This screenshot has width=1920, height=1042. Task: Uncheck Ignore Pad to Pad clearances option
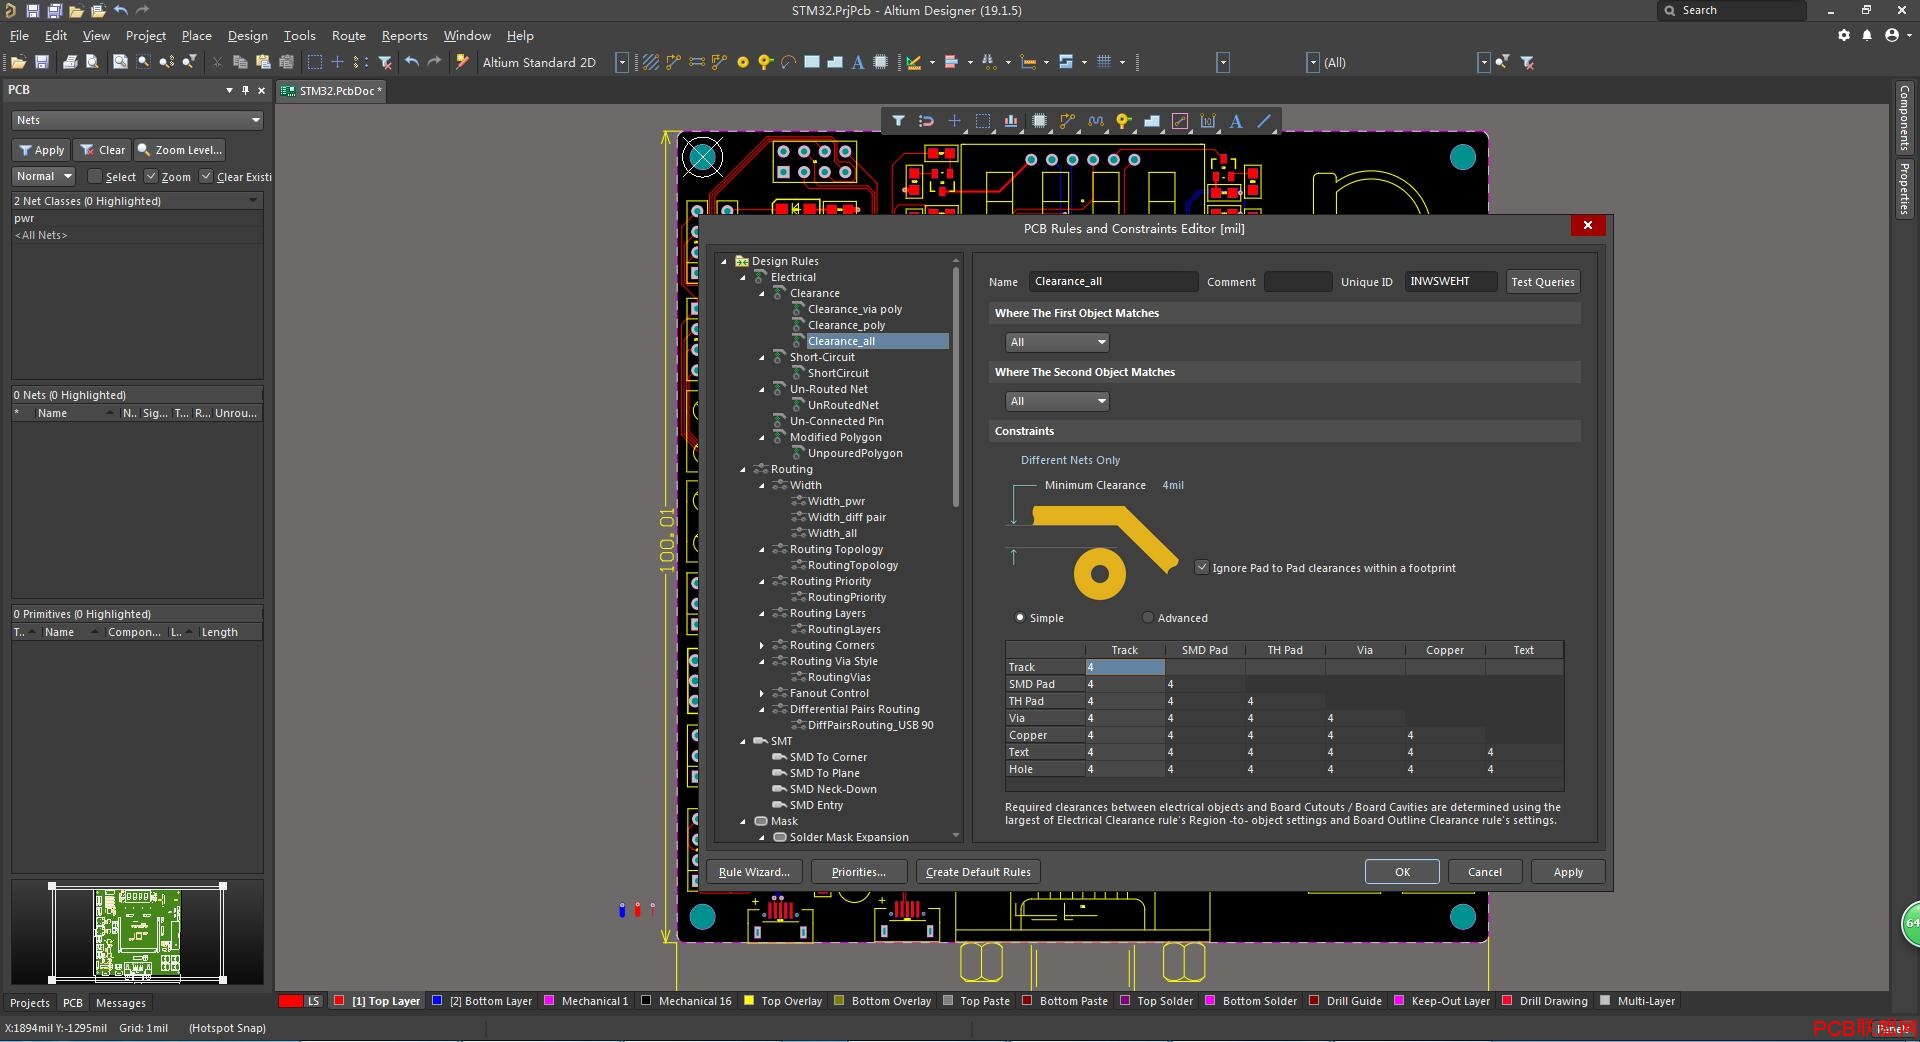click(1202, 567)
